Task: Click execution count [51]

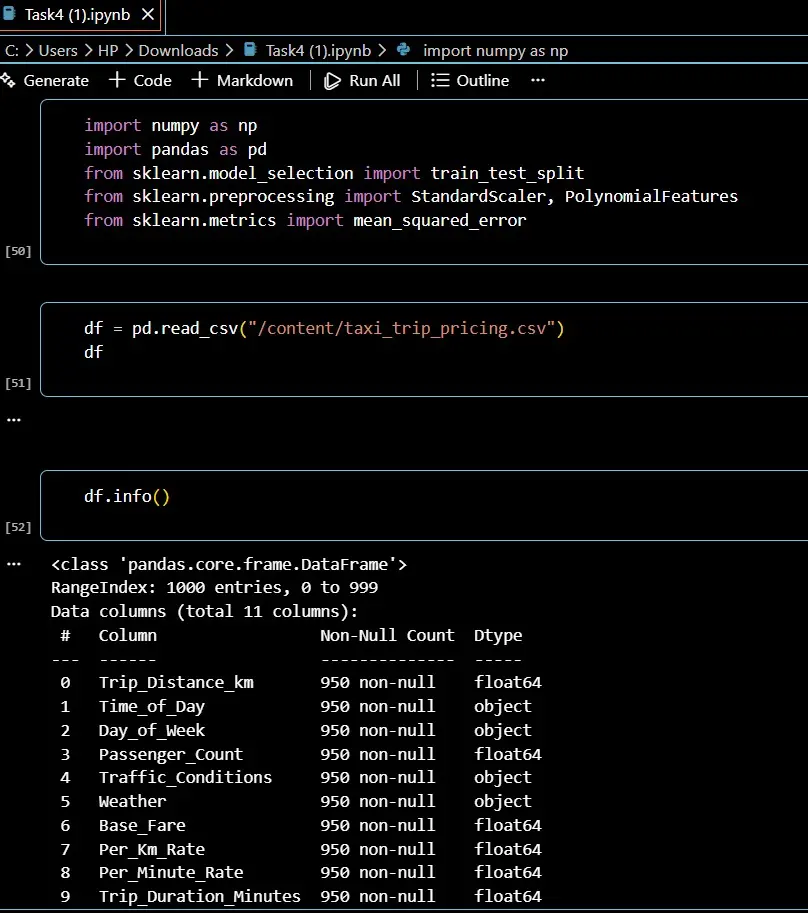Action: pyautogui.click(x=18, y=383)
